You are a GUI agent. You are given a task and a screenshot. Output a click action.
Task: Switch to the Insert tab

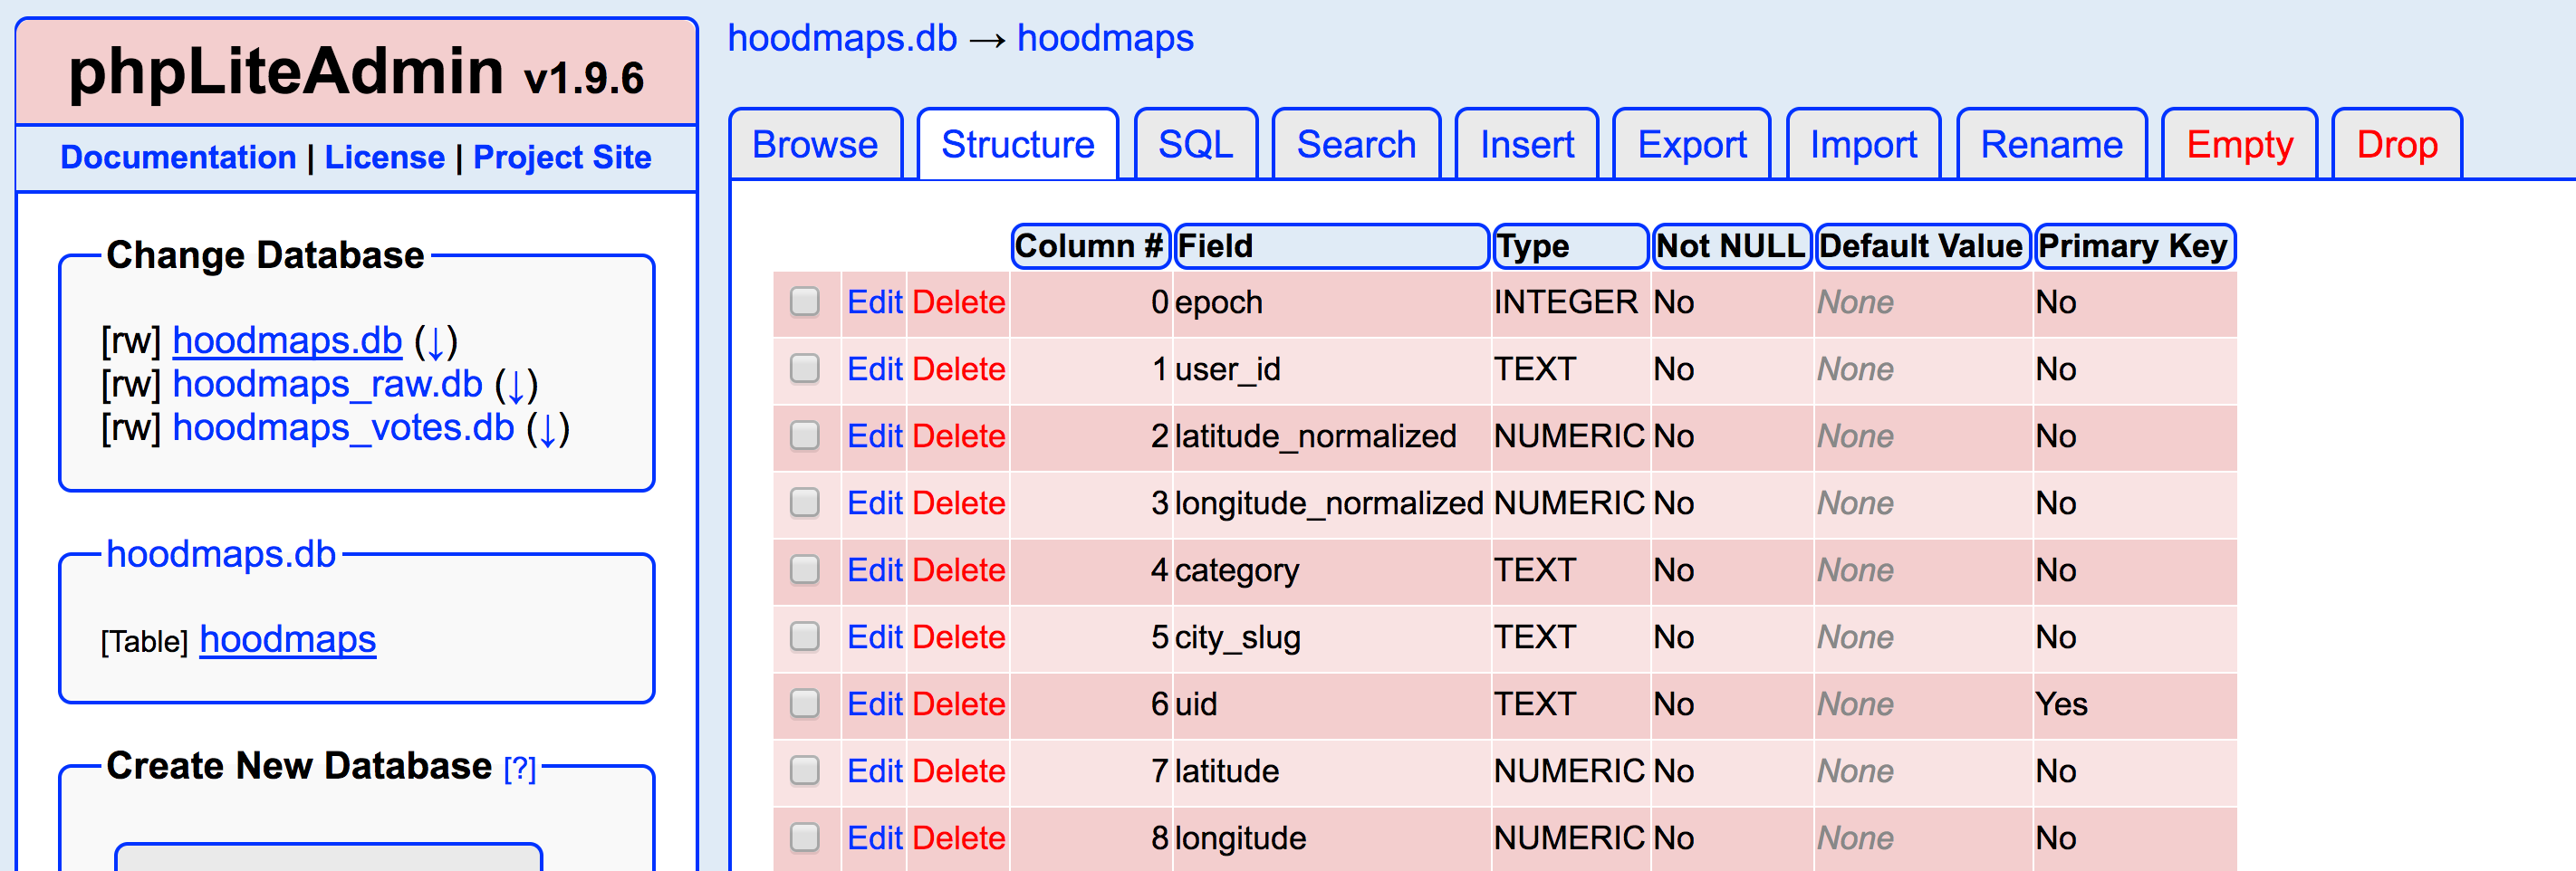[1527, 144]
